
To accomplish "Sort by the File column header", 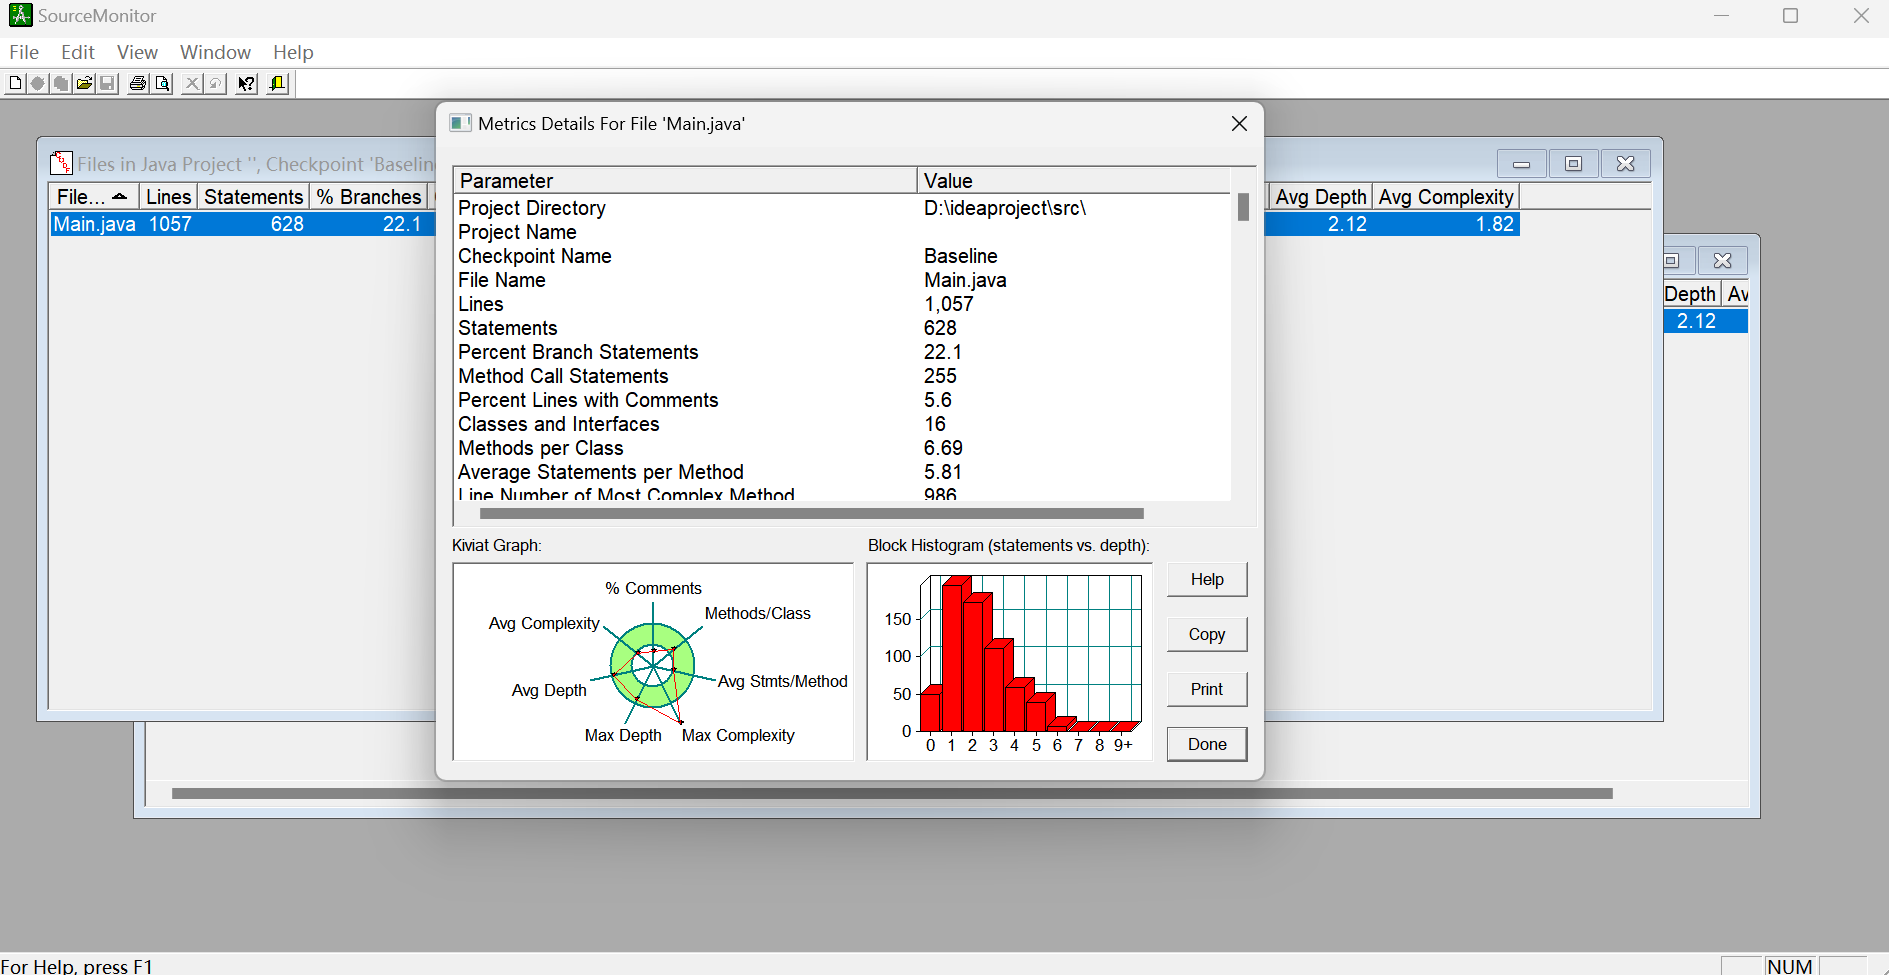I will click(93, 197).
